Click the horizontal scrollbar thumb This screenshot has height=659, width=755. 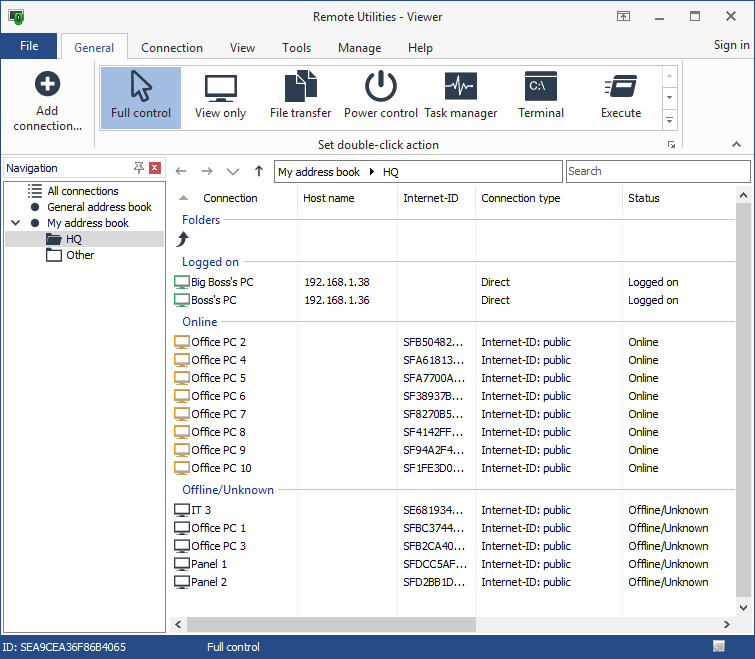[x=331, y=624]
